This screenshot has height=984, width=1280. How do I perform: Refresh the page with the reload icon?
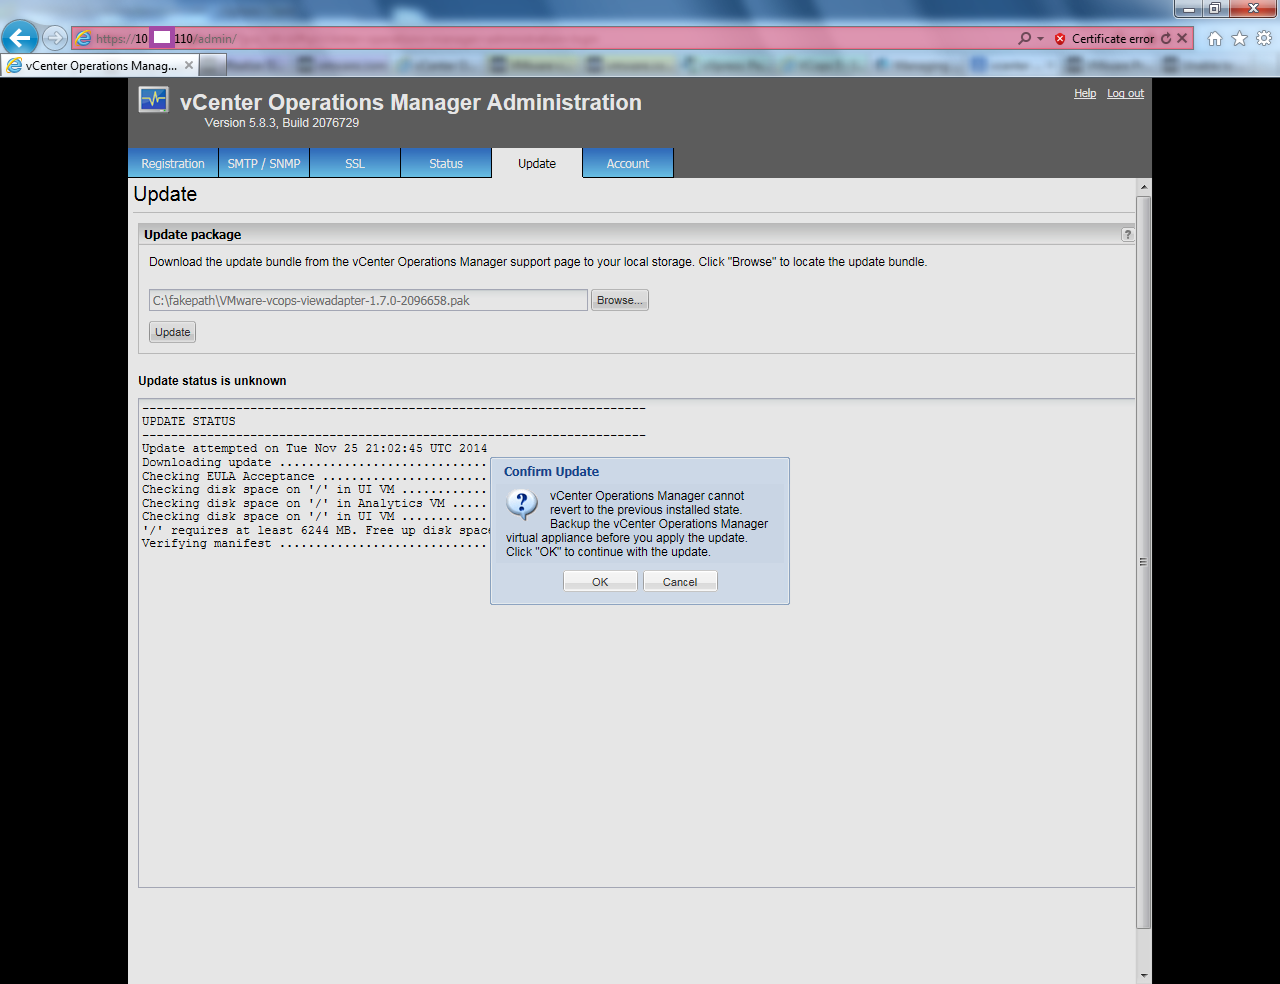point(1166,38)
